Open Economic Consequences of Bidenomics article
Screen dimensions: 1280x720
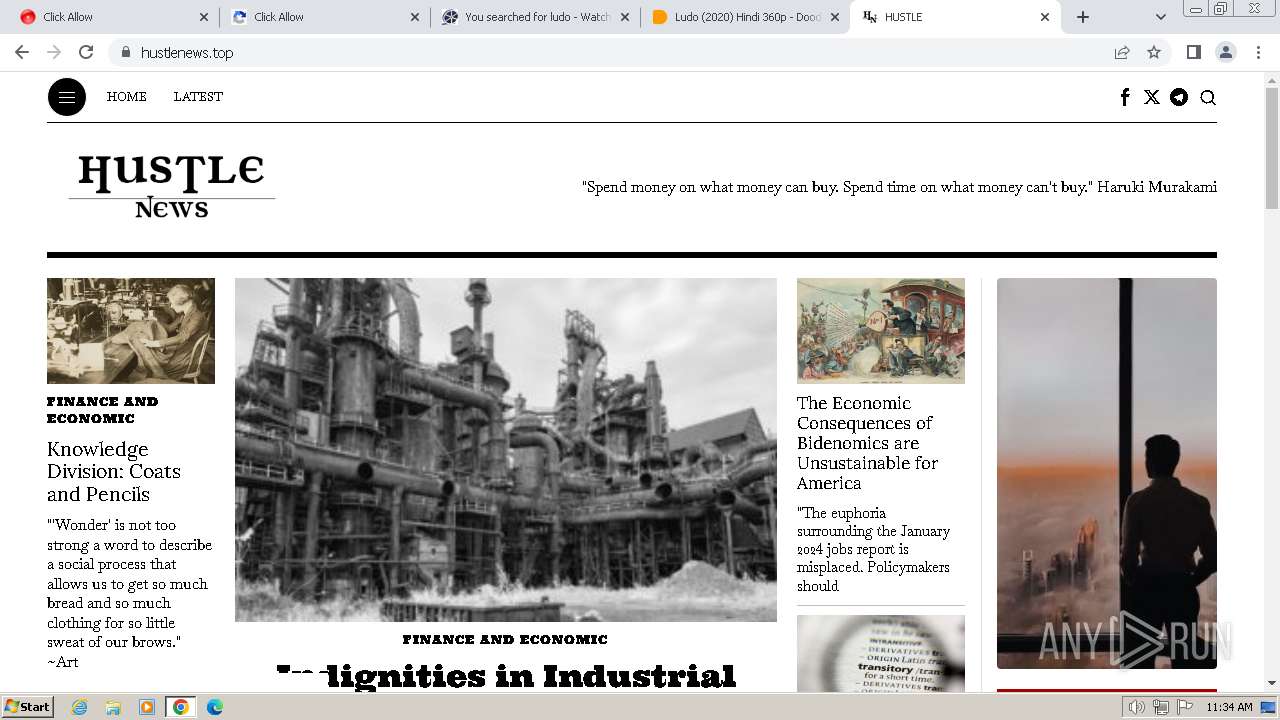tap(868, 443)
